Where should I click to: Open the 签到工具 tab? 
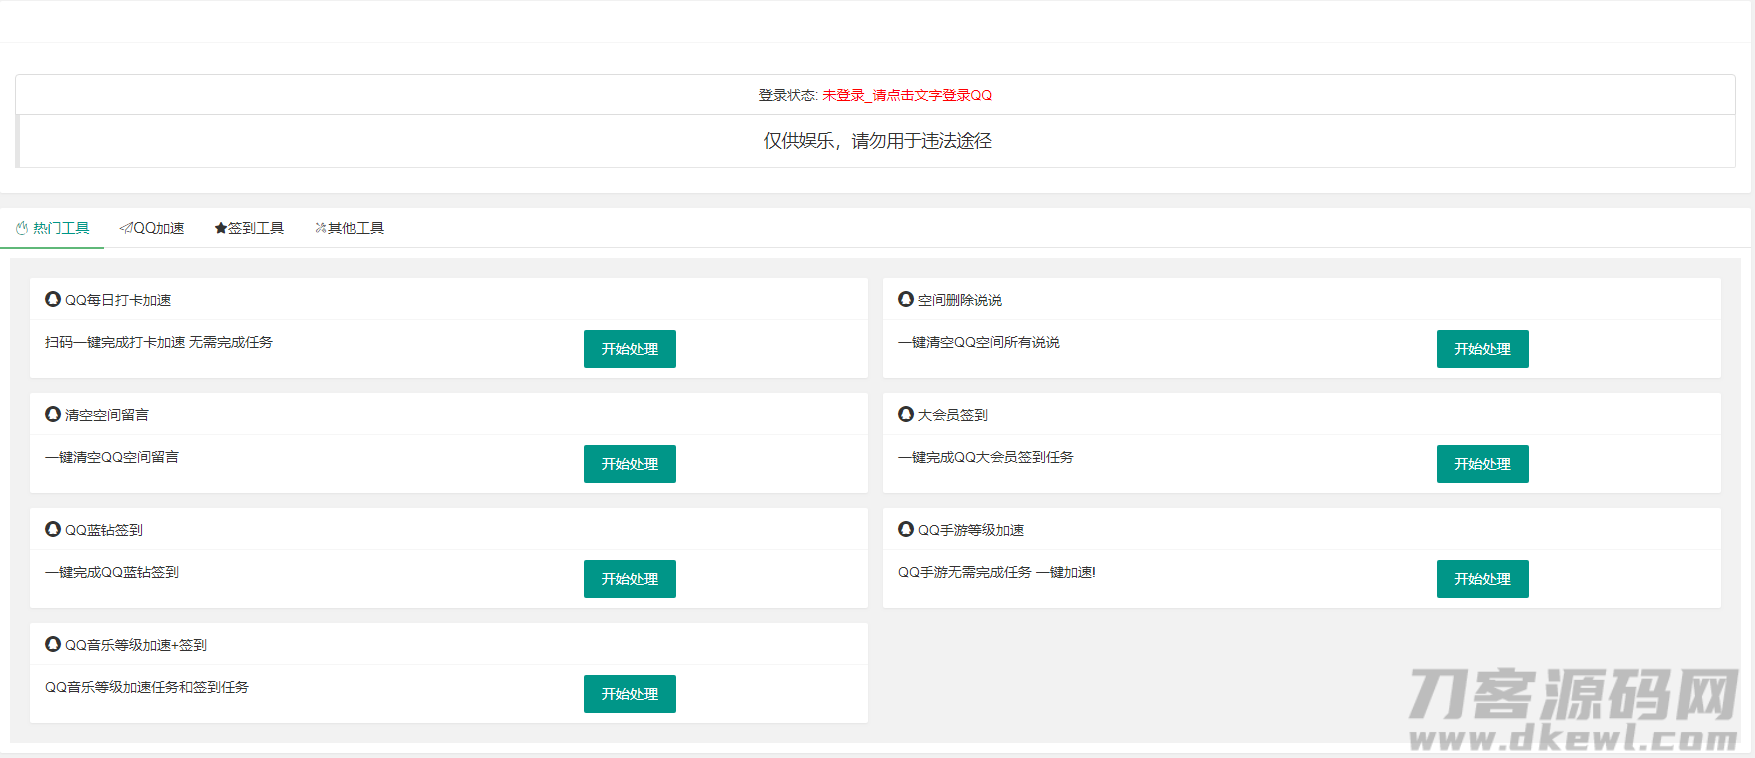[x=249, y=228]
